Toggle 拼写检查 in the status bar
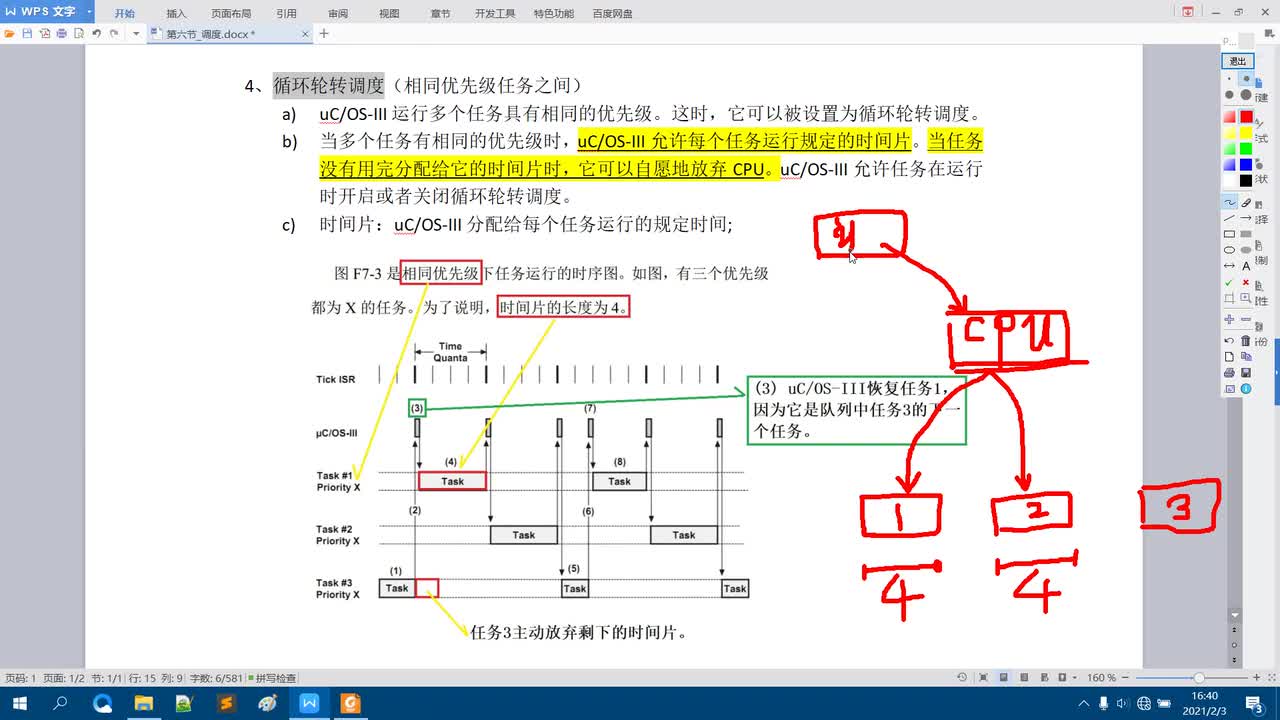 click(x=272, y=678)
